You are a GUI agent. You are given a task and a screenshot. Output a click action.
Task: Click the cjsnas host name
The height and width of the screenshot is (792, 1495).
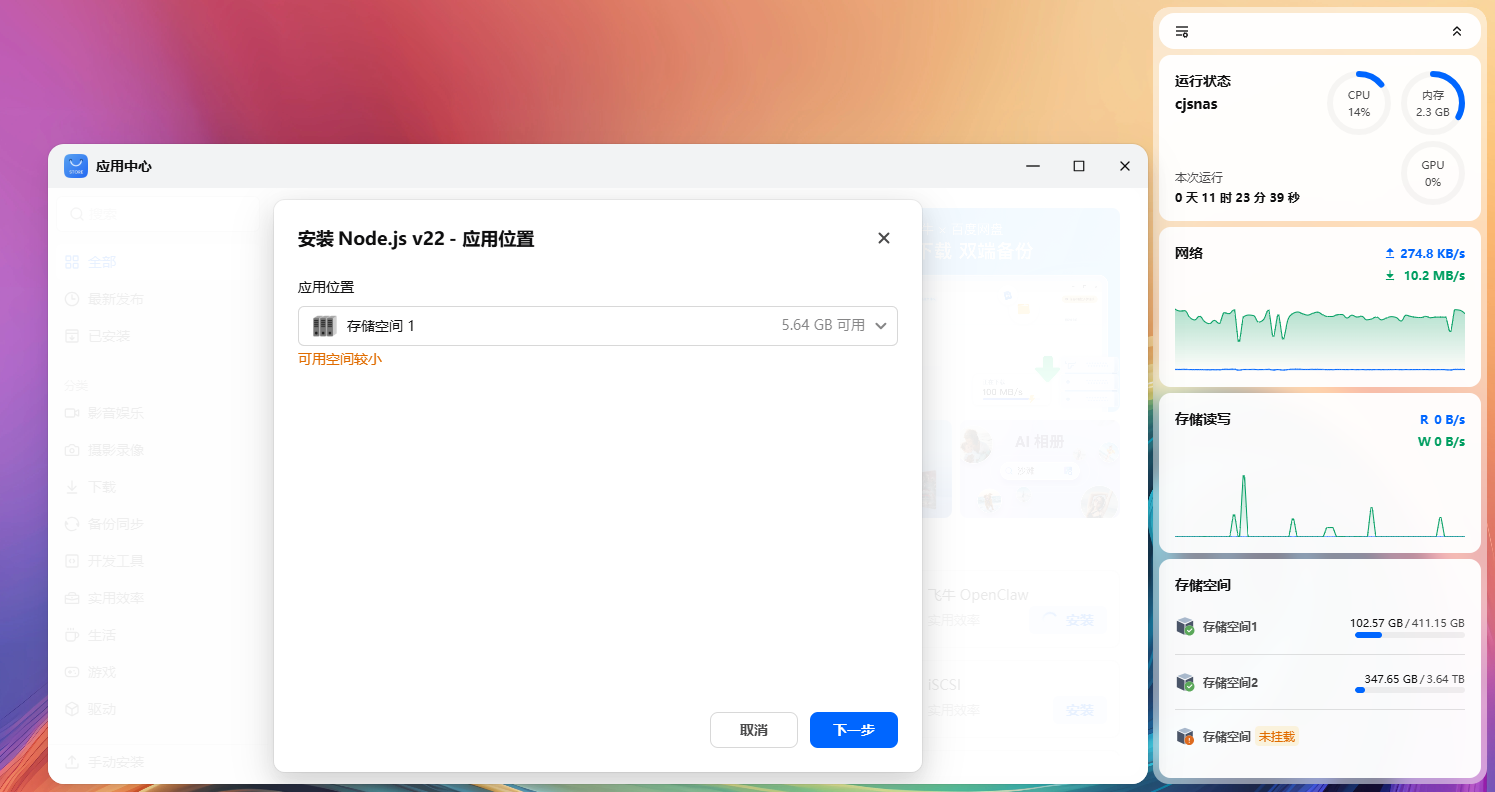[x=1196, y=104]
